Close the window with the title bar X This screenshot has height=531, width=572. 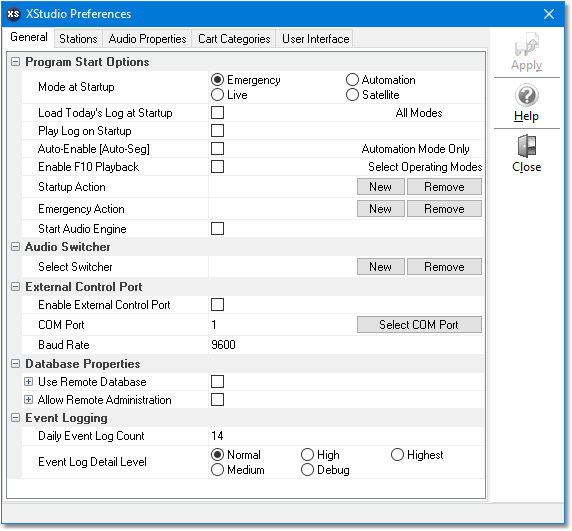pos(549,14)
